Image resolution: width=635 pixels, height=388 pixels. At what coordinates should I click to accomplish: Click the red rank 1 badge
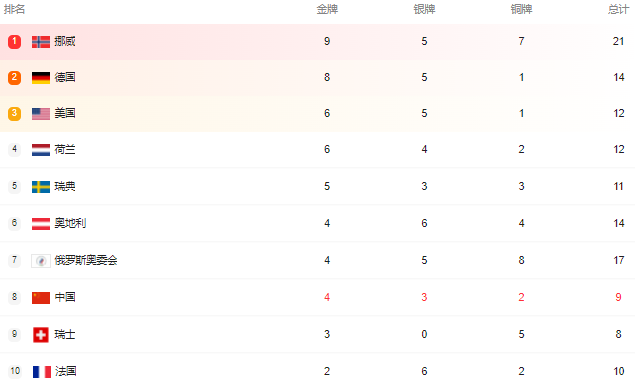[15, 42]
